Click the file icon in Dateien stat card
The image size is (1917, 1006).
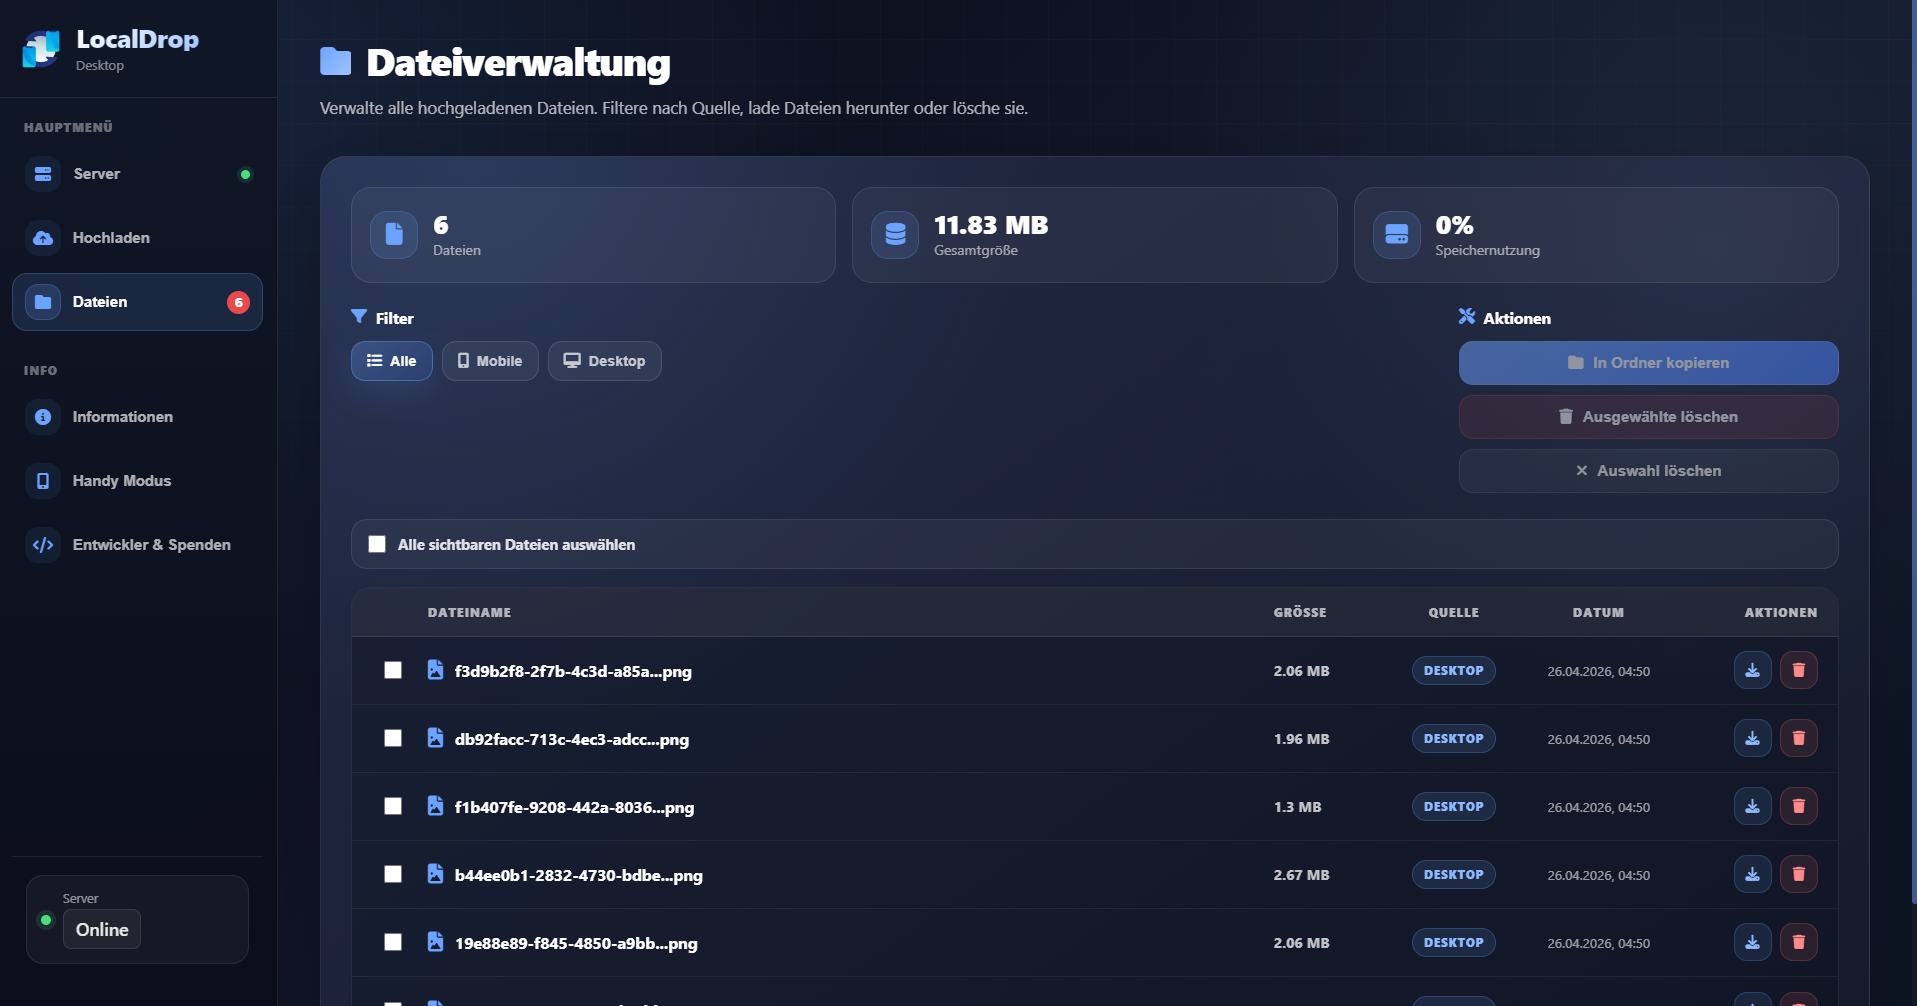[x=394, y=235]
